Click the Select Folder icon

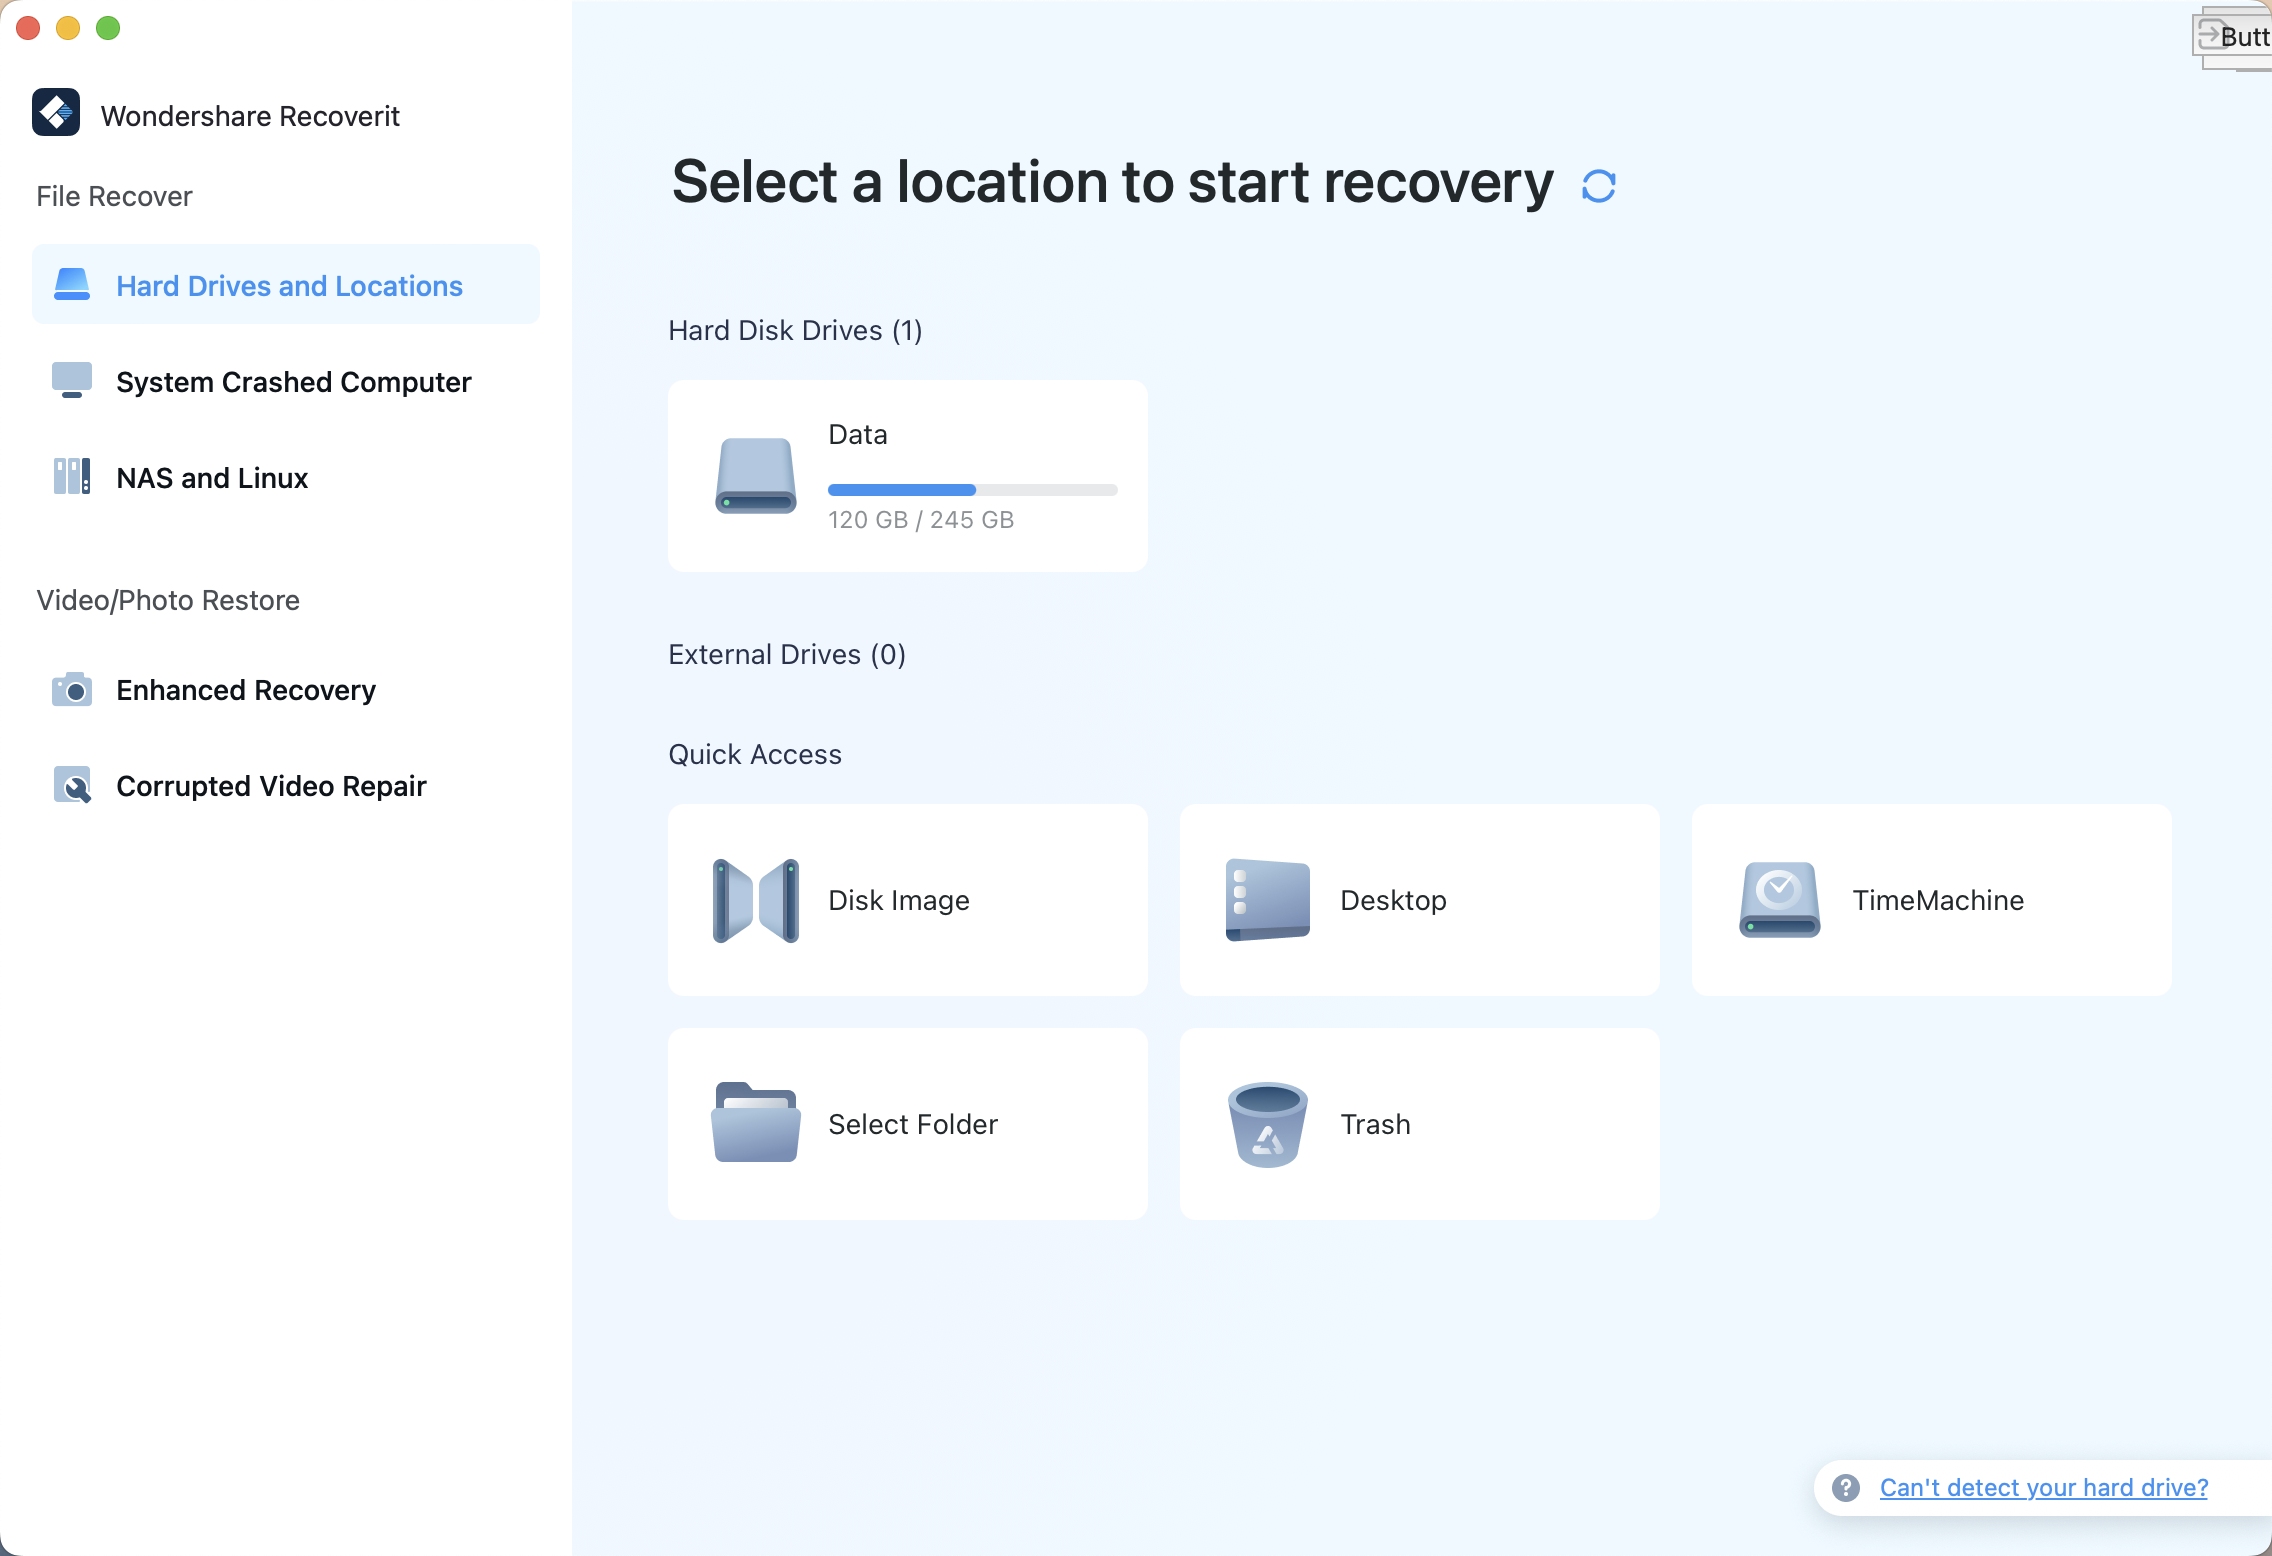(756, 1123)
